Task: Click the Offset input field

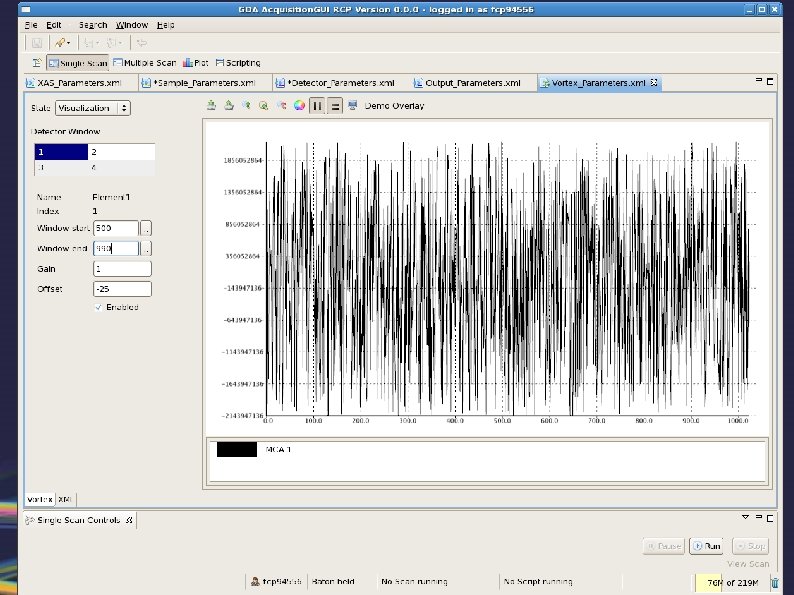Action: 121,289
